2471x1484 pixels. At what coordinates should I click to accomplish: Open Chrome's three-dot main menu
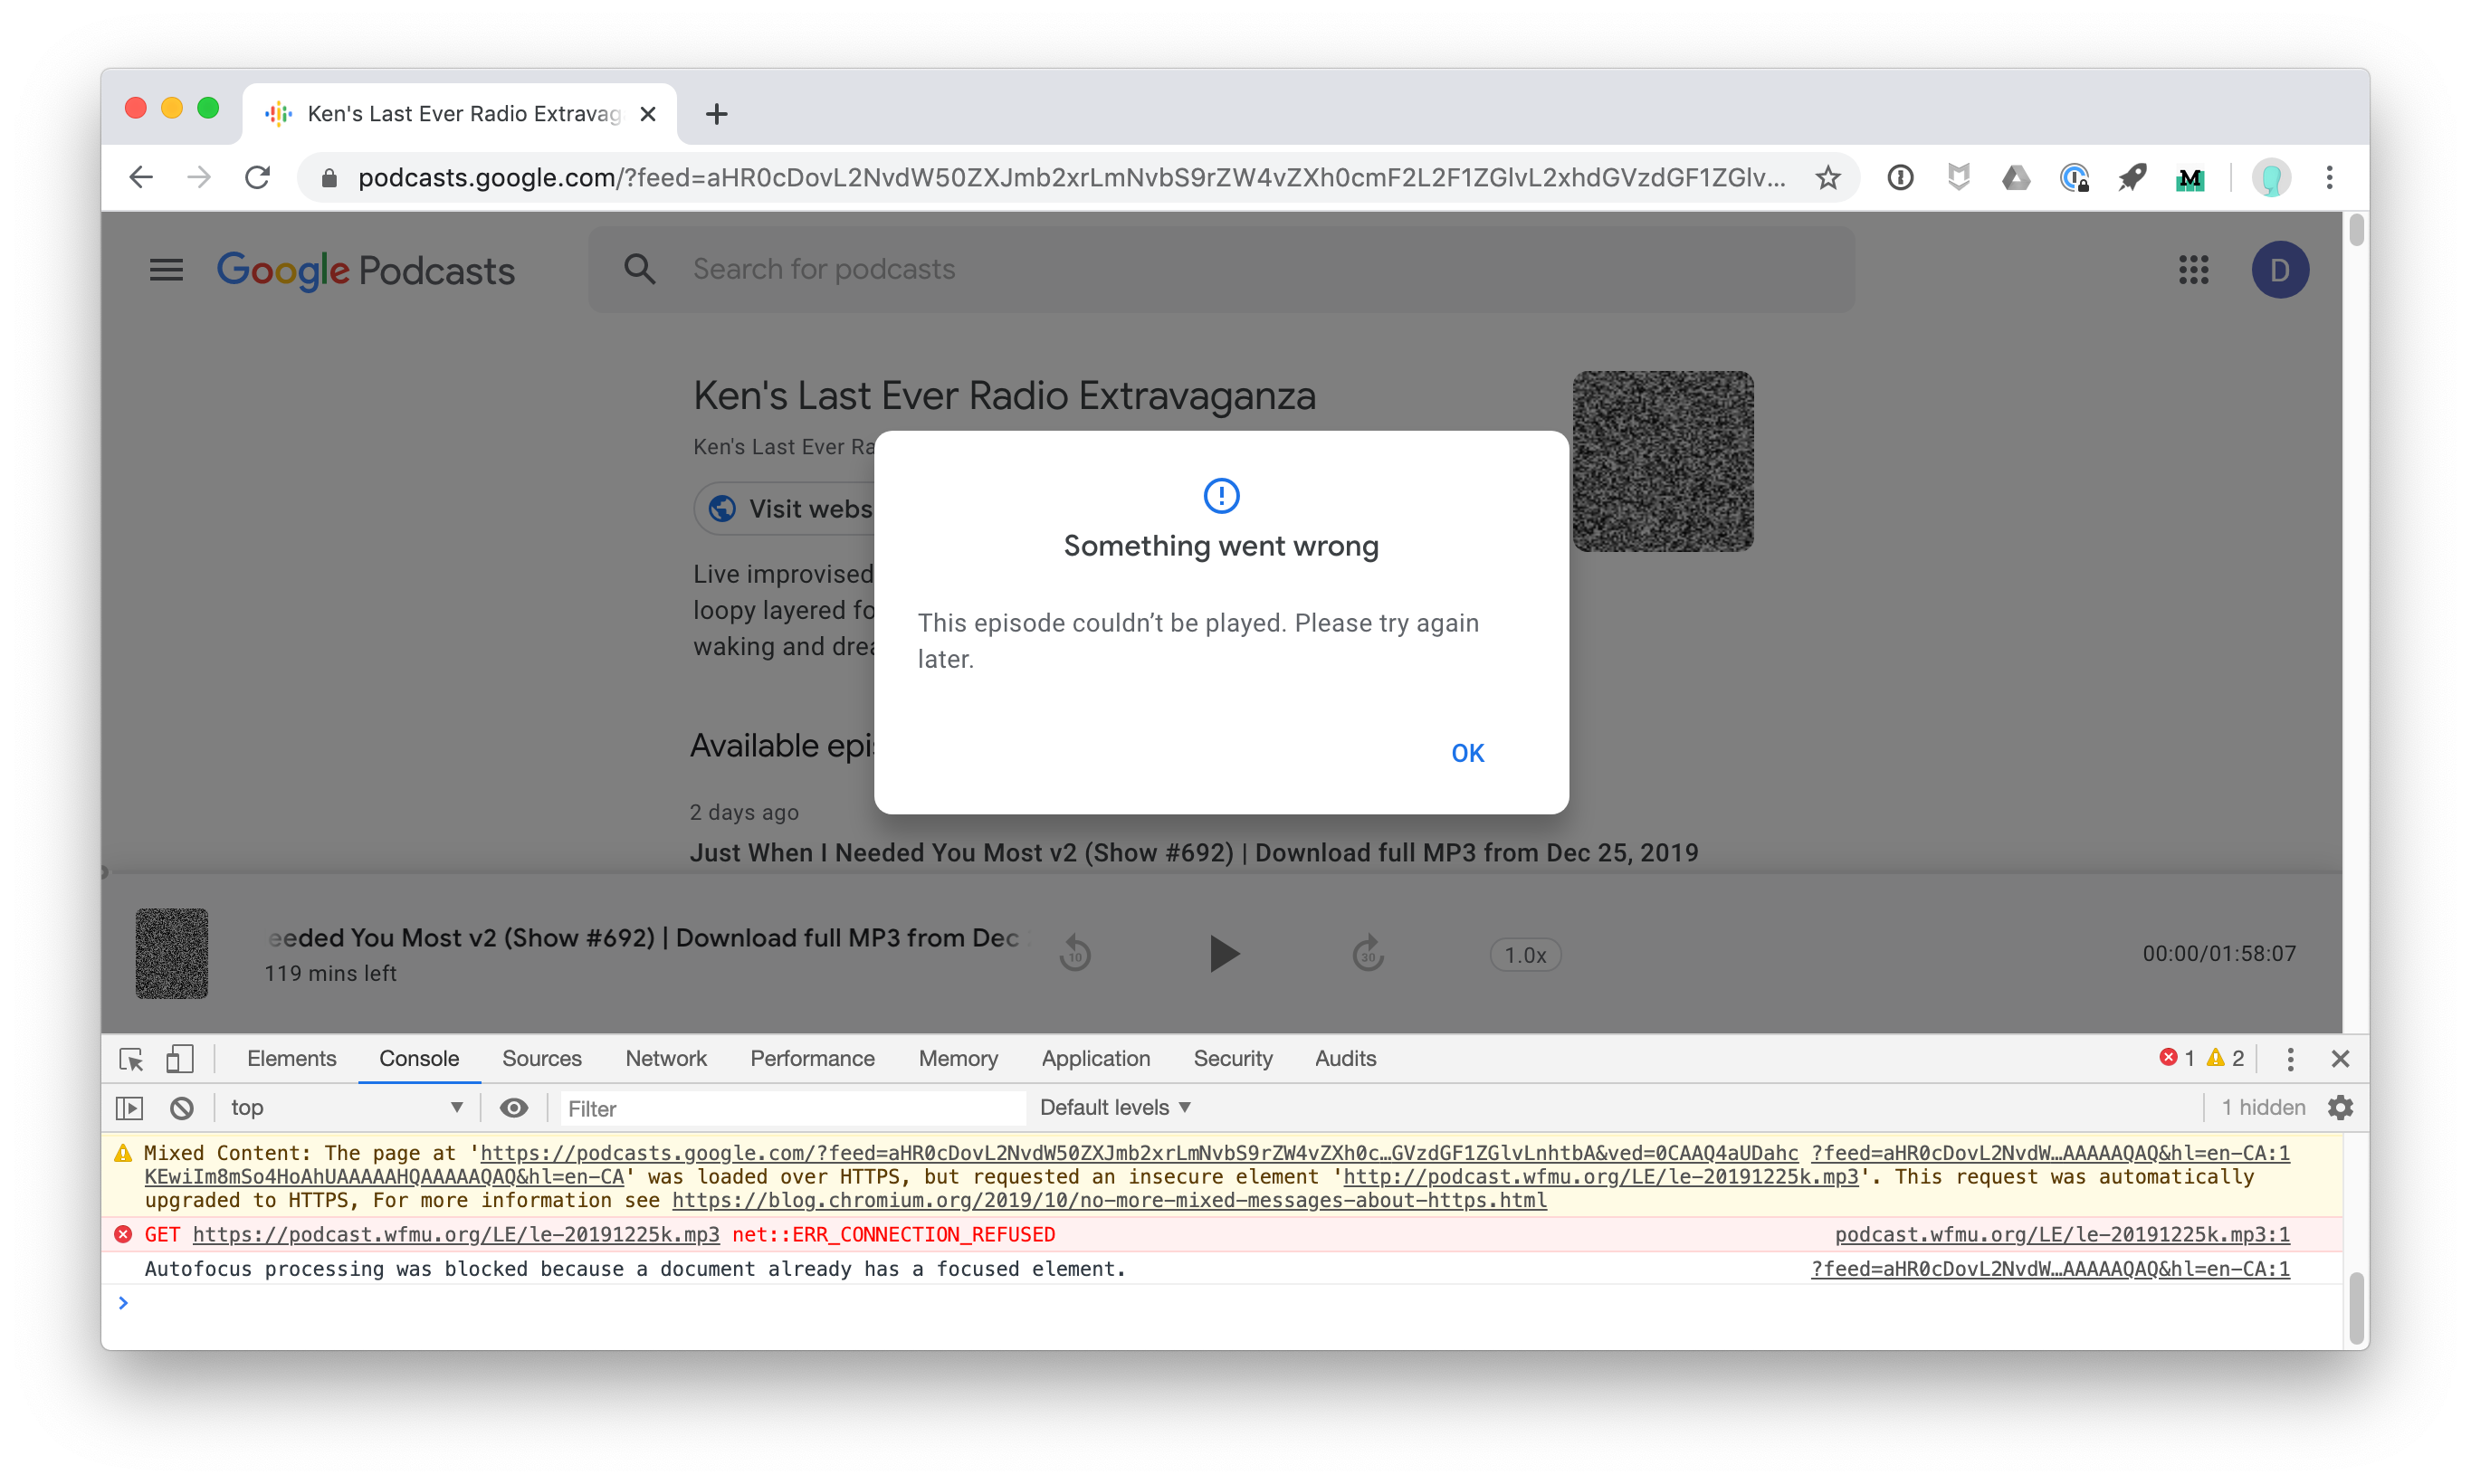click(x=2329, y=178)
